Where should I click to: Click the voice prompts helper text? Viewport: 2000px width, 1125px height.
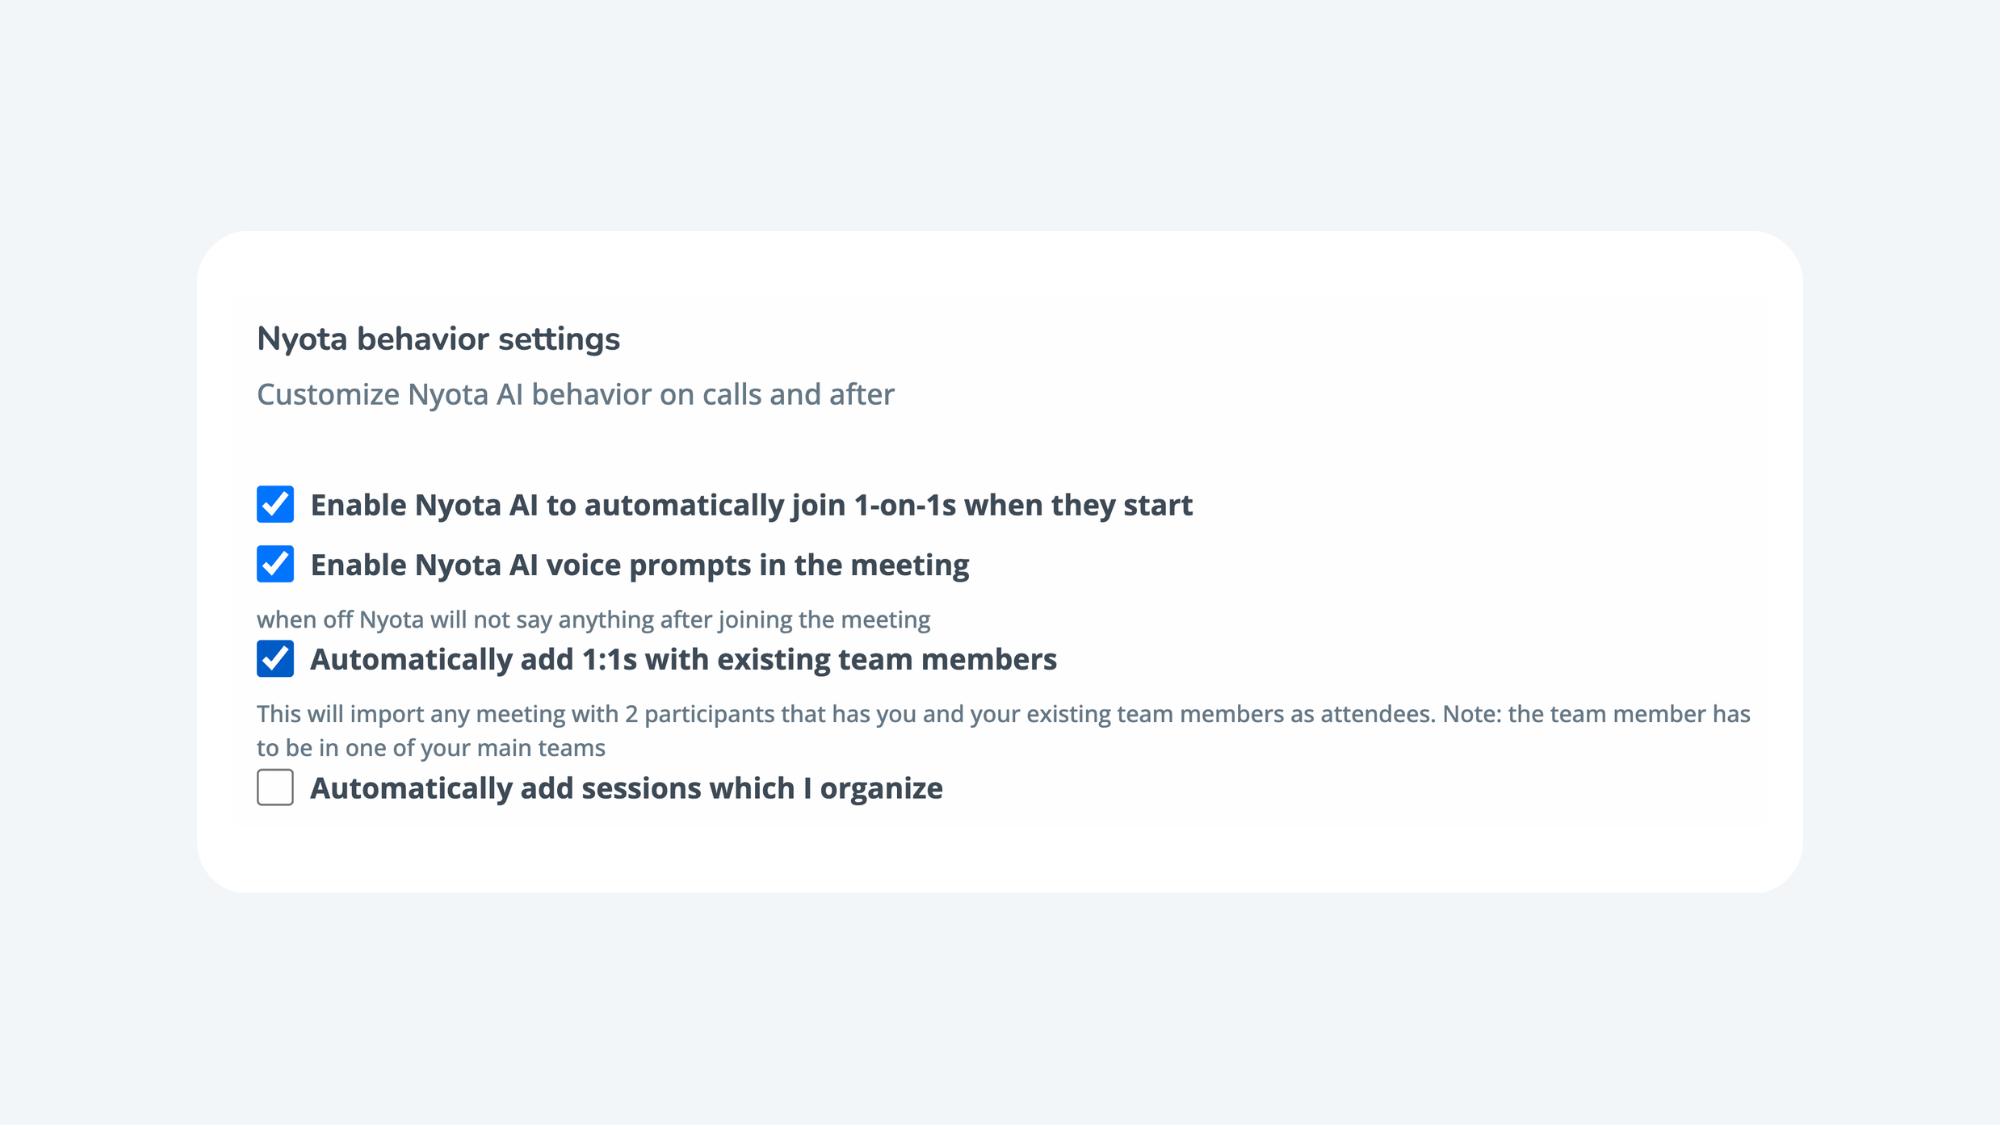tap(593, 619)
